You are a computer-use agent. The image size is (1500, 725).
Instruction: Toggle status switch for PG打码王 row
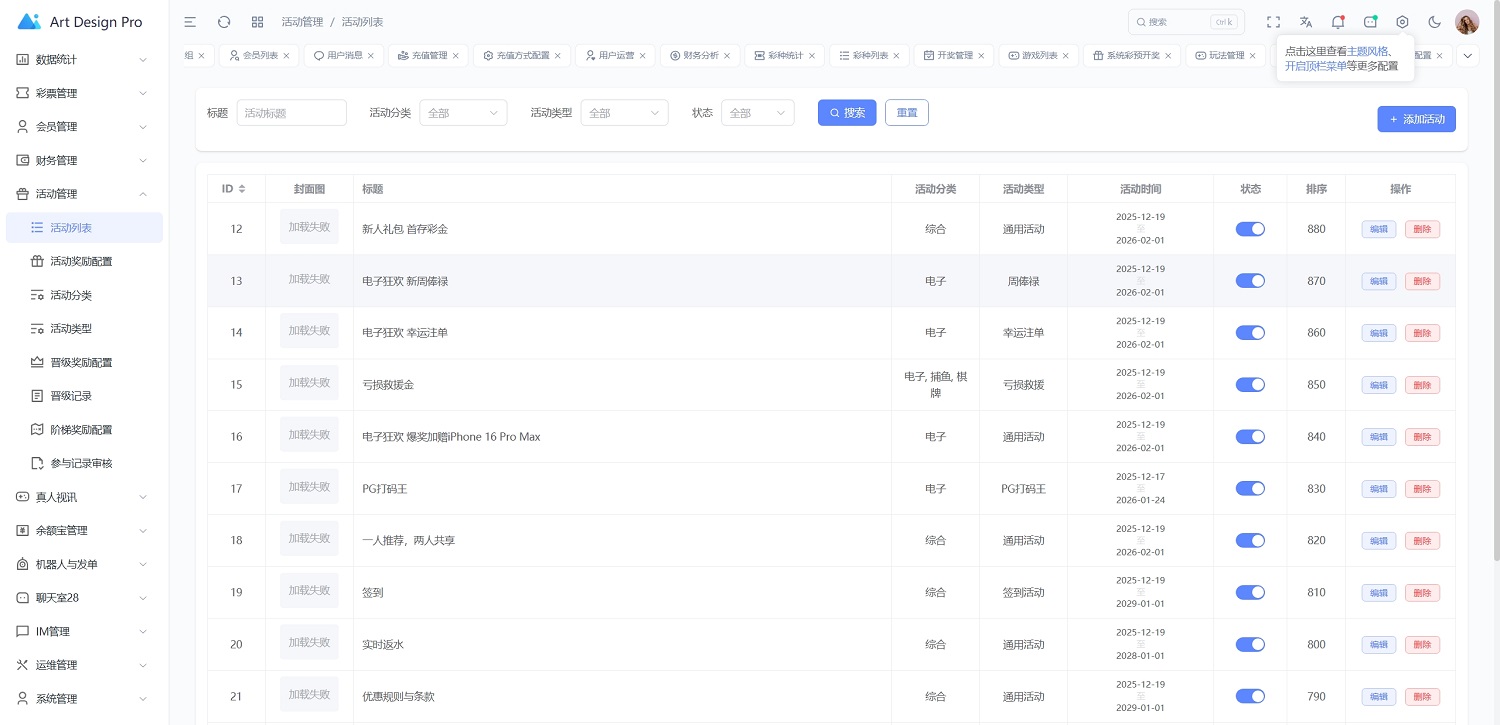pyautogui.click(x=1250, y=489)
